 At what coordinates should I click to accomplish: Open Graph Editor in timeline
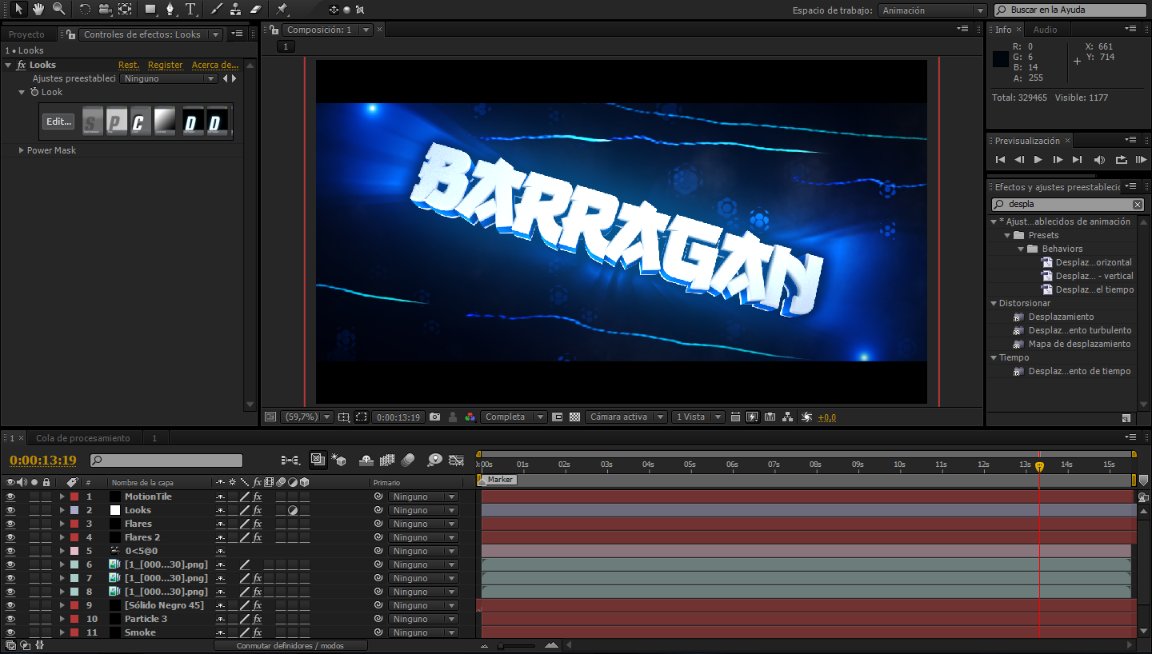click(456, 460)
